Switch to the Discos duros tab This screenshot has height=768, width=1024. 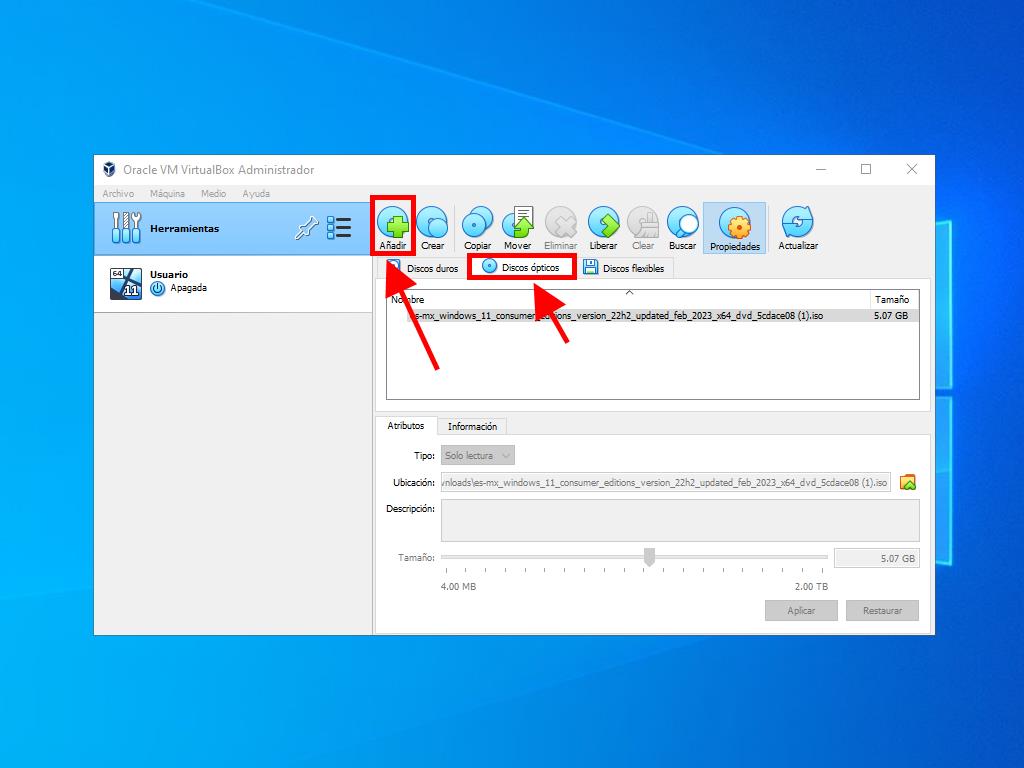click(x=423, y=268)
